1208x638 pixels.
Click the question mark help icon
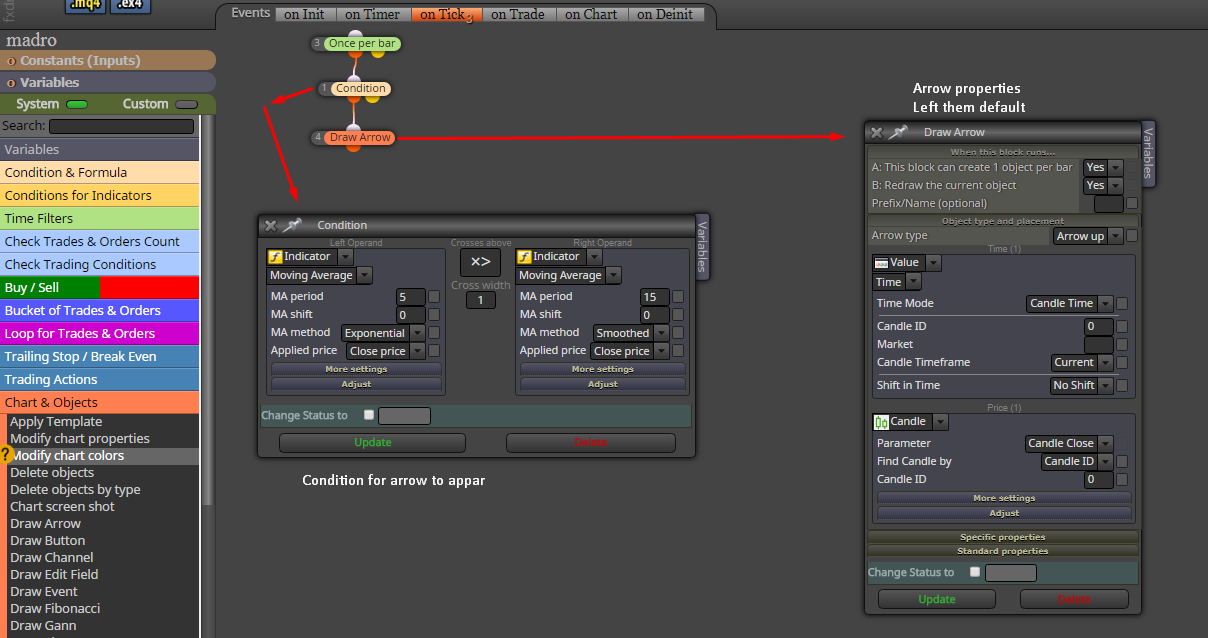coord(5,455)
